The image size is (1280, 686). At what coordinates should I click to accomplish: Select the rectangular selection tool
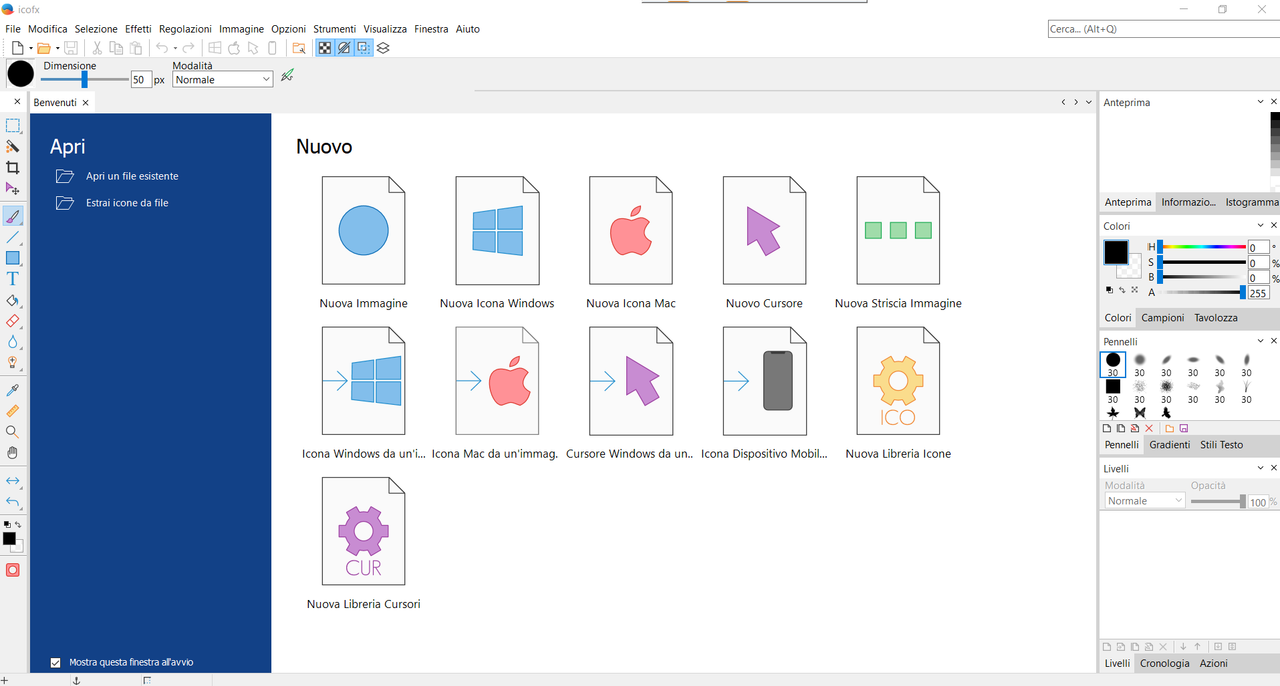click(13, 125)
